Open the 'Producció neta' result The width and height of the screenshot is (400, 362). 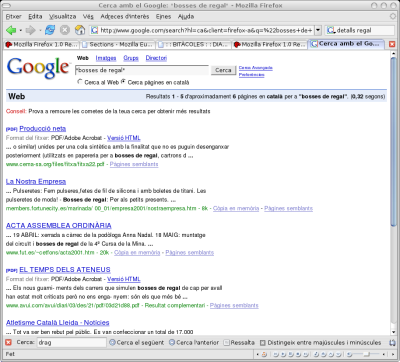point(42,129)
